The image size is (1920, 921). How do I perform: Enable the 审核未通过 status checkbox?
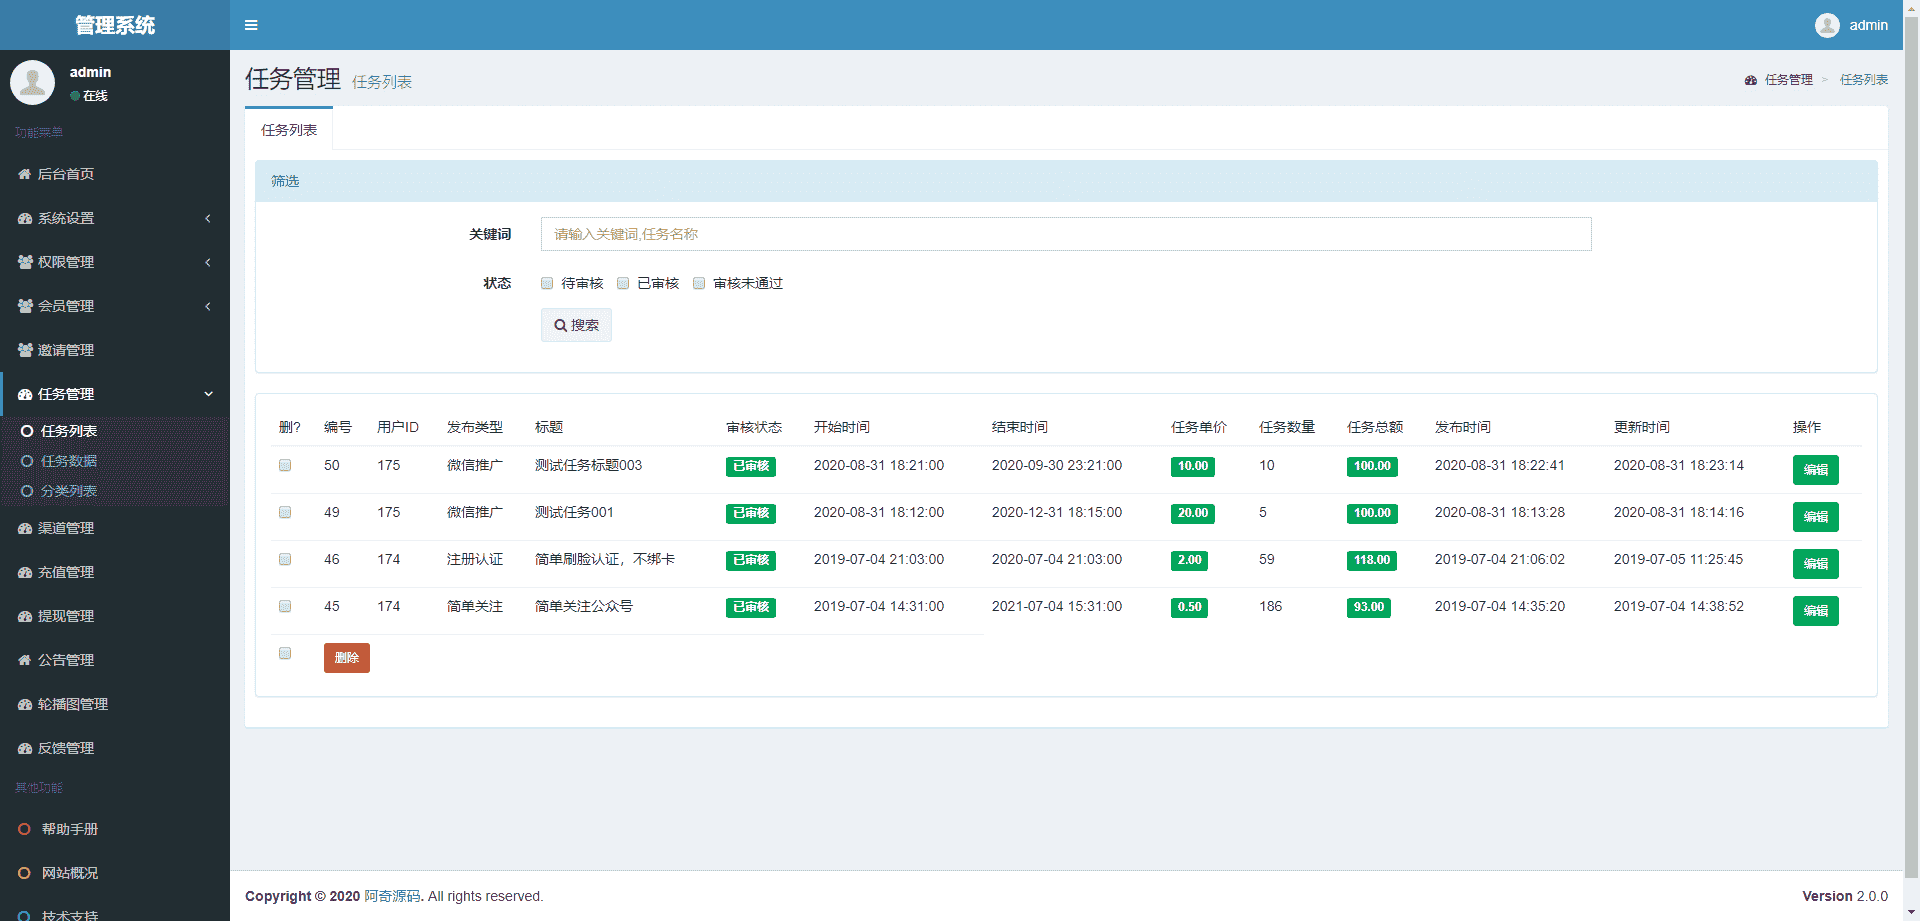tap(699, 283)
